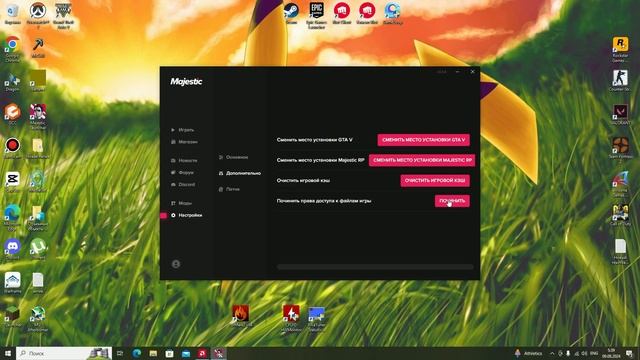
Task: Select the Majestic launcher desktop shortcut
Action: pos(38,116)
